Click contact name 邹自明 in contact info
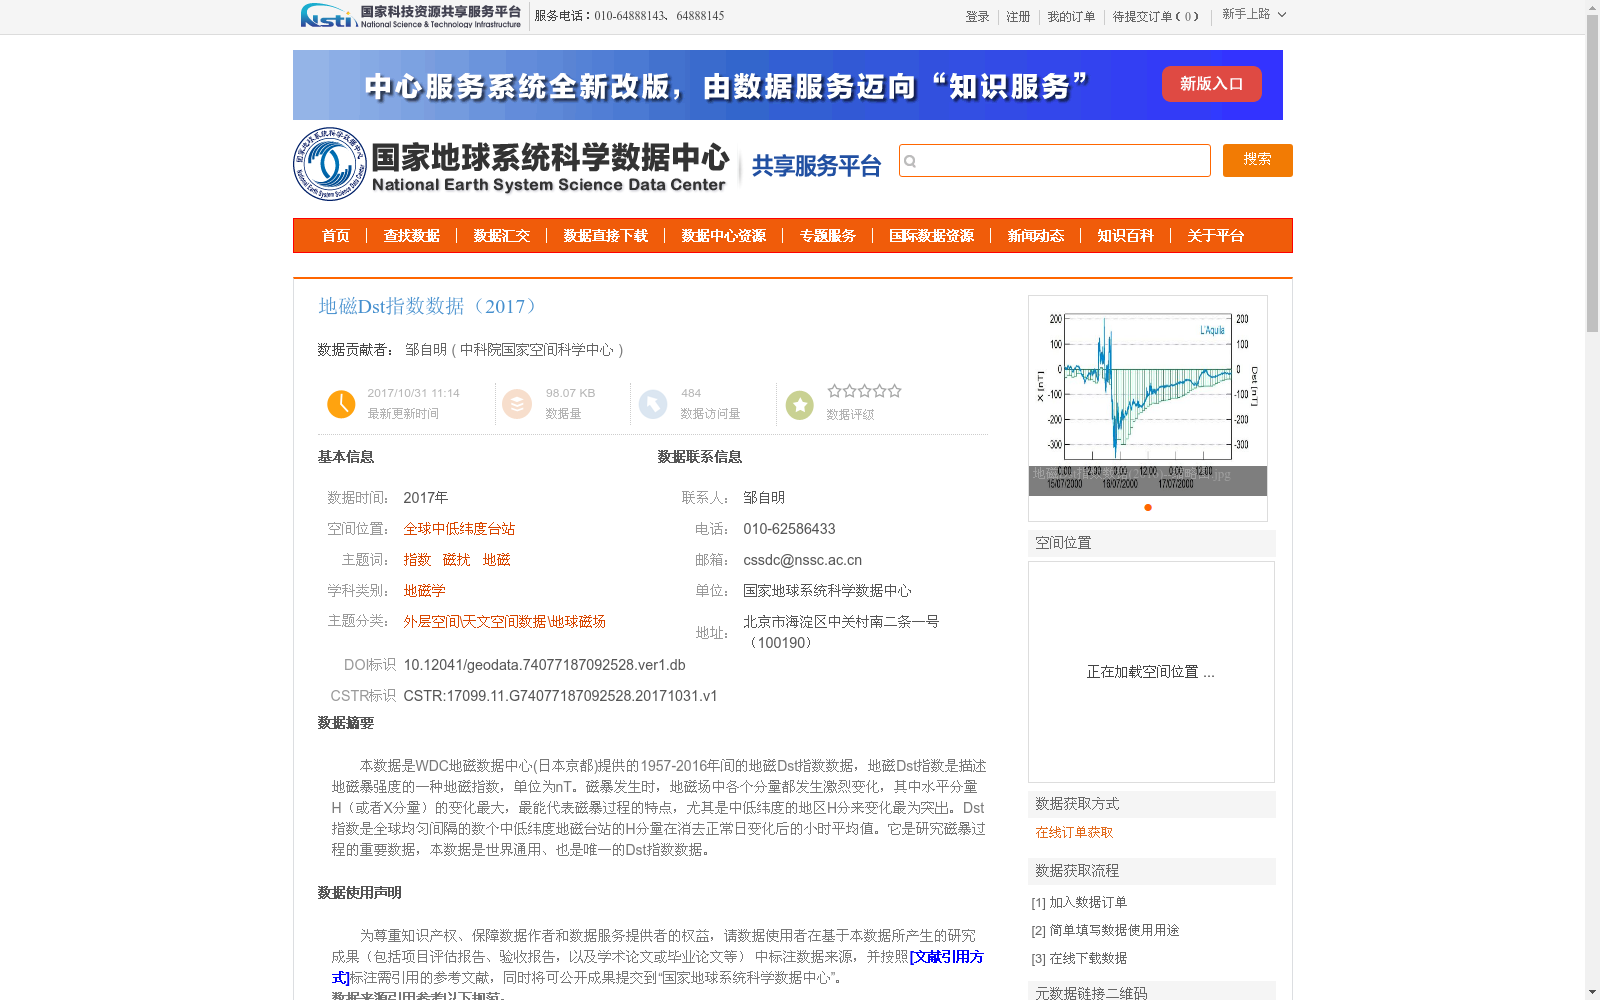Image resolution: width=1600 pixels, height=1000 pixels. (x=764, y=498)
